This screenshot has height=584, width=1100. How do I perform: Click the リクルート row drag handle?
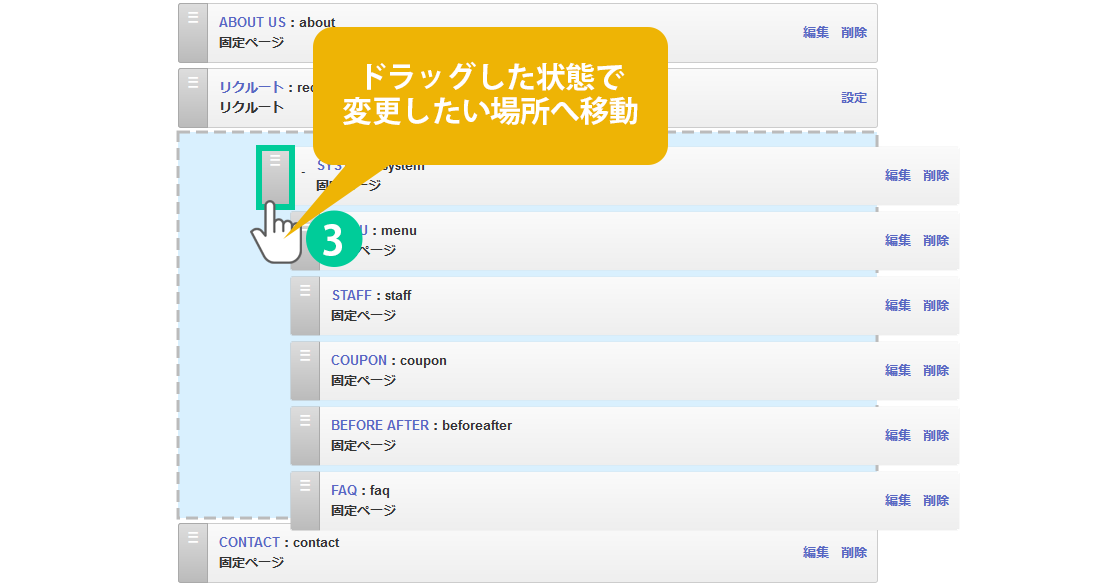193,97
